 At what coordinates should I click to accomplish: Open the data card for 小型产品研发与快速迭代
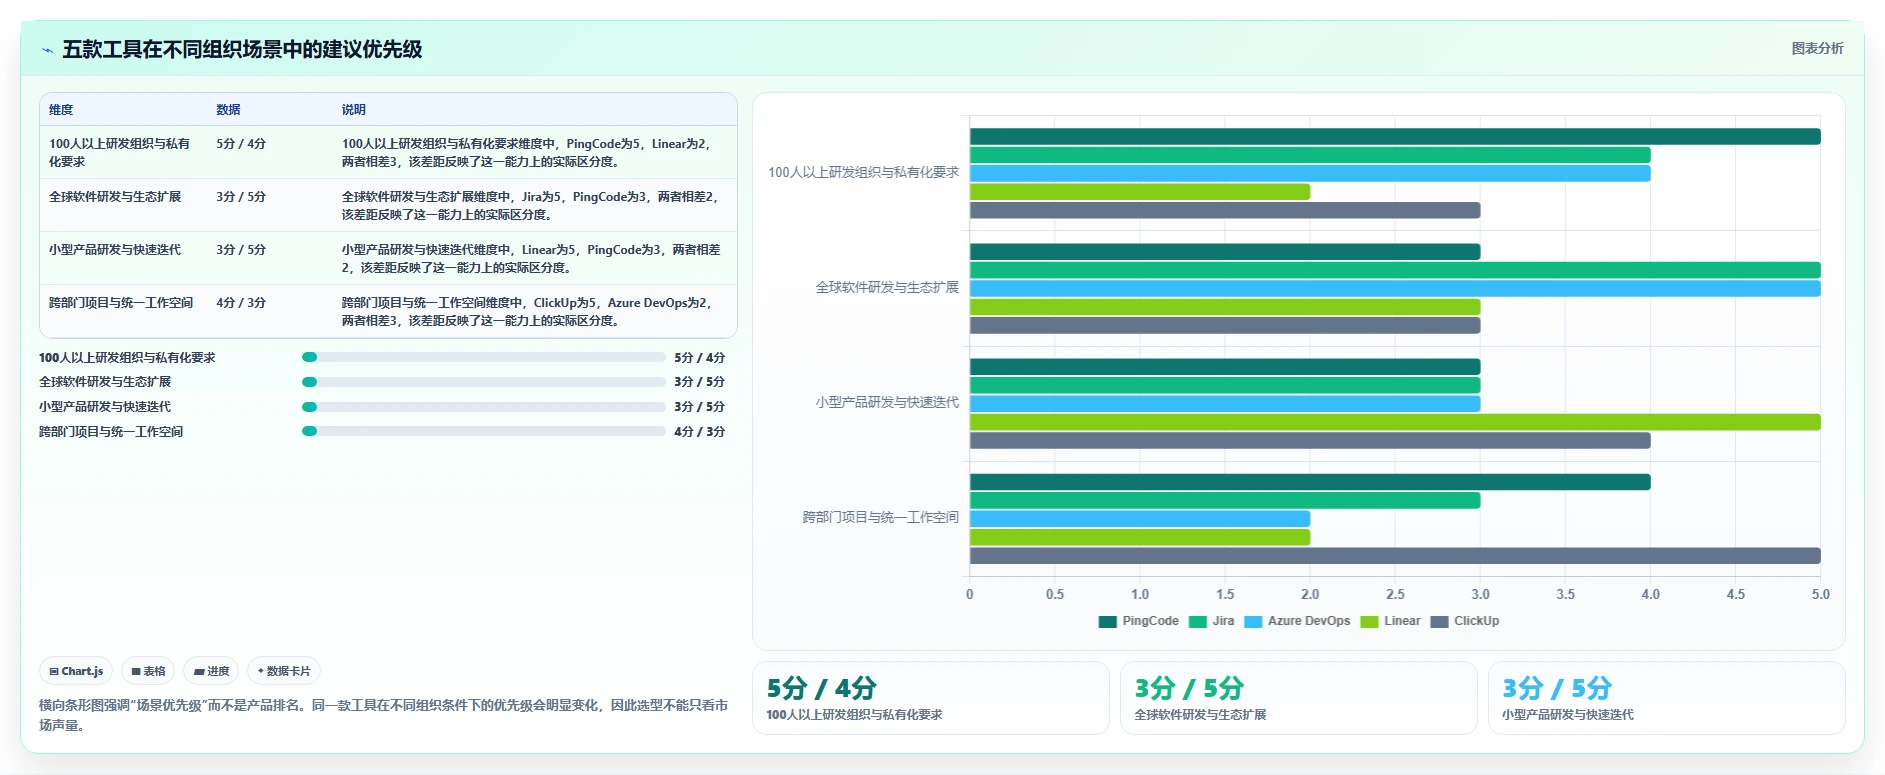pyautogui.click(x=1667, y=698)
